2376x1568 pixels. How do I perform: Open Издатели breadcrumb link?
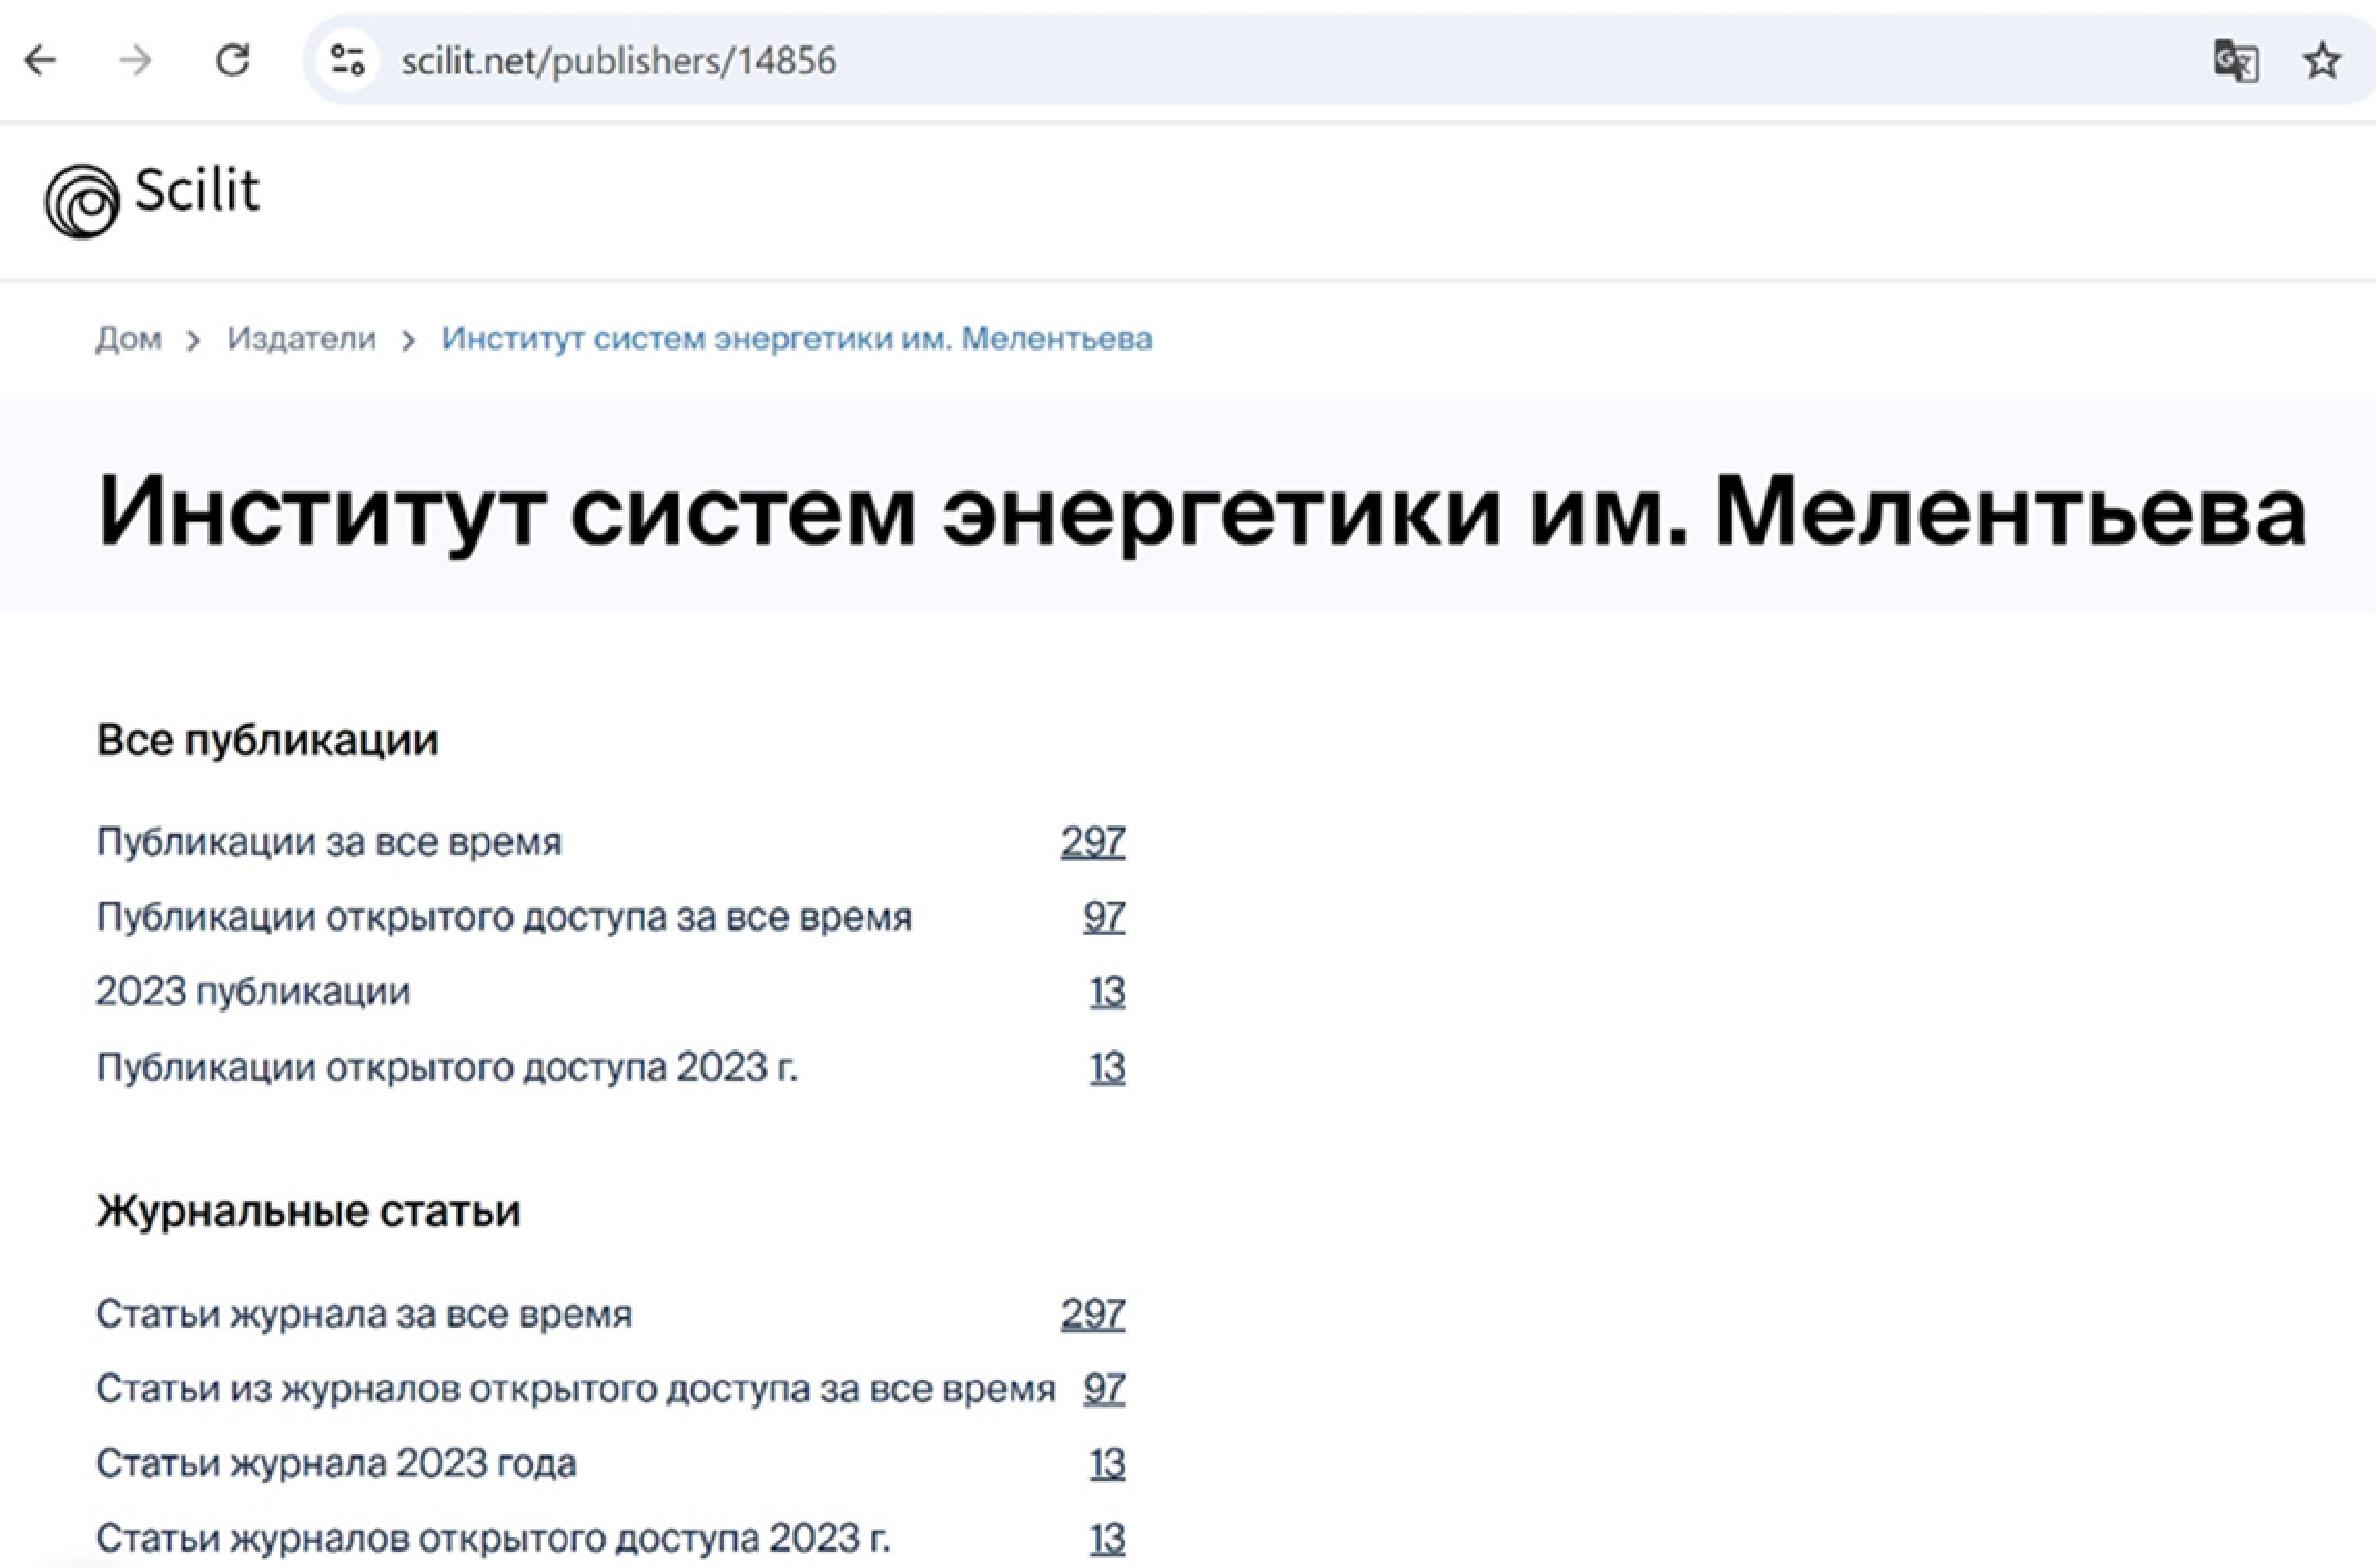(301, 339)
